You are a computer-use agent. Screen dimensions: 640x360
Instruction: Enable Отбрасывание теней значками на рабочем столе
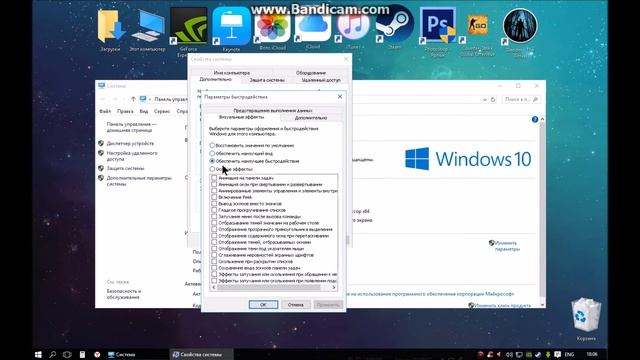pyautogui.click(x=214, y=223)
